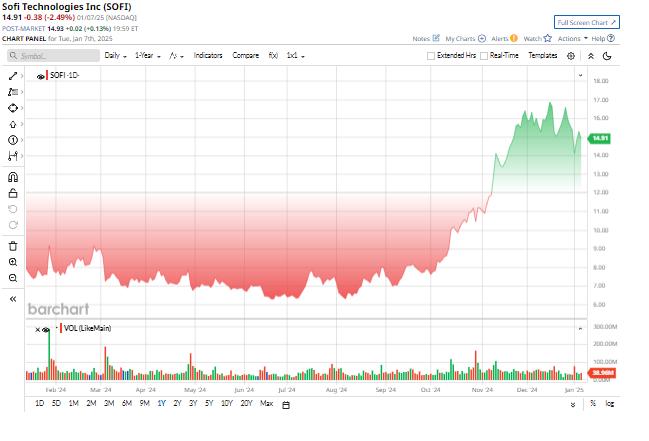Open the chart type dropdown
This screenshot has width=649, height=441.
coord(176,55)
